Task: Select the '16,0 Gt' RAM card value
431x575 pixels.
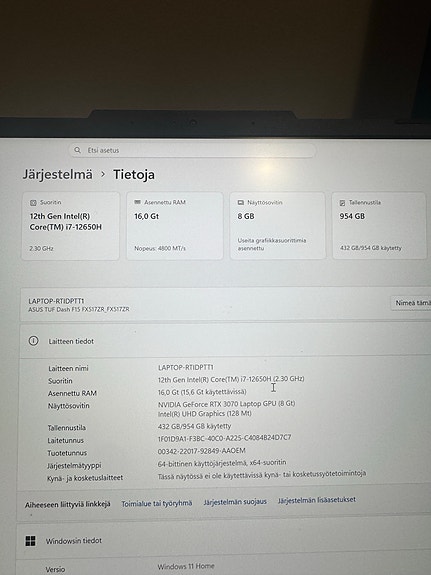Action: tap(146, 216)
